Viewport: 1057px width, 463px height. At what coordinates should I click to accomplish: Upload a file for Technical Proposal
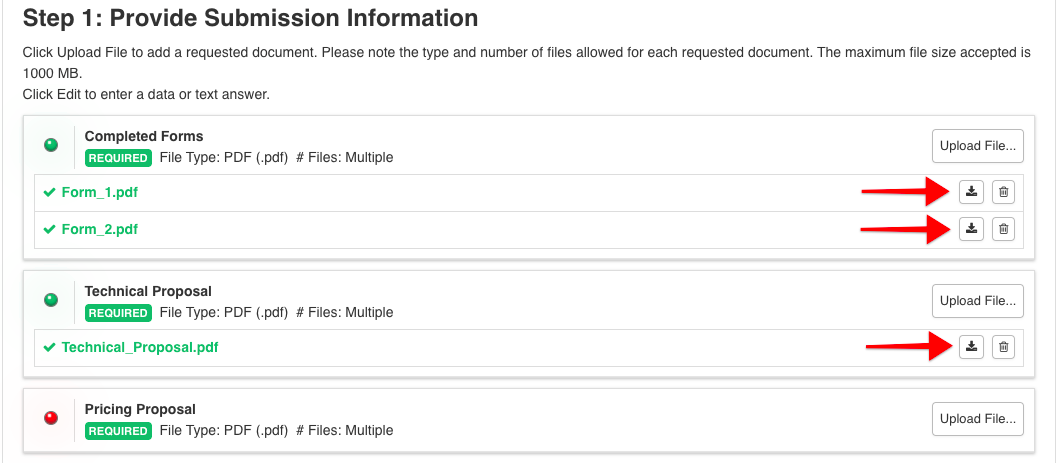pos(977,301)
